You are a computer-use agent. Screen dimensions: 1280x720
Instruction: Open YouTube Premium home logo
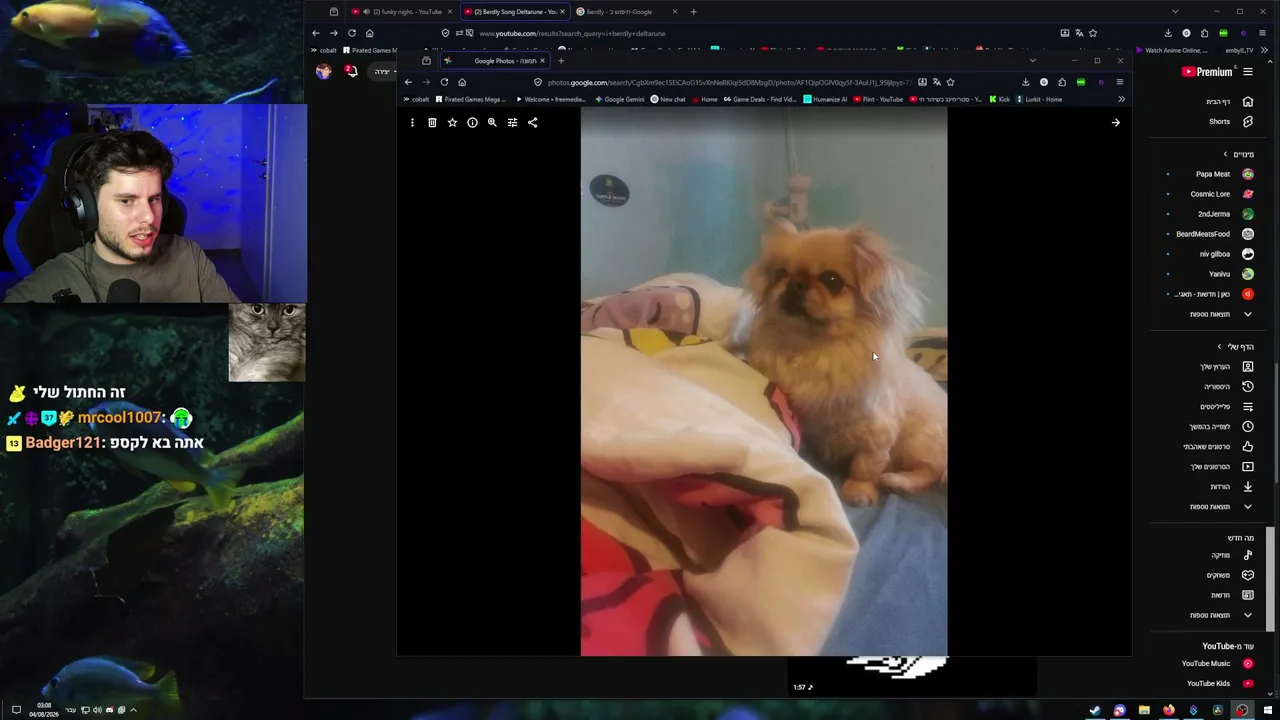(x=1207, y=72)
